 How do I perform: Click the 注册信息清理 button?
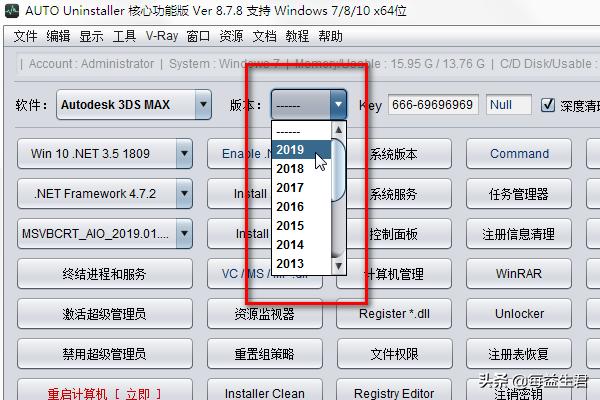coord(519,233)
